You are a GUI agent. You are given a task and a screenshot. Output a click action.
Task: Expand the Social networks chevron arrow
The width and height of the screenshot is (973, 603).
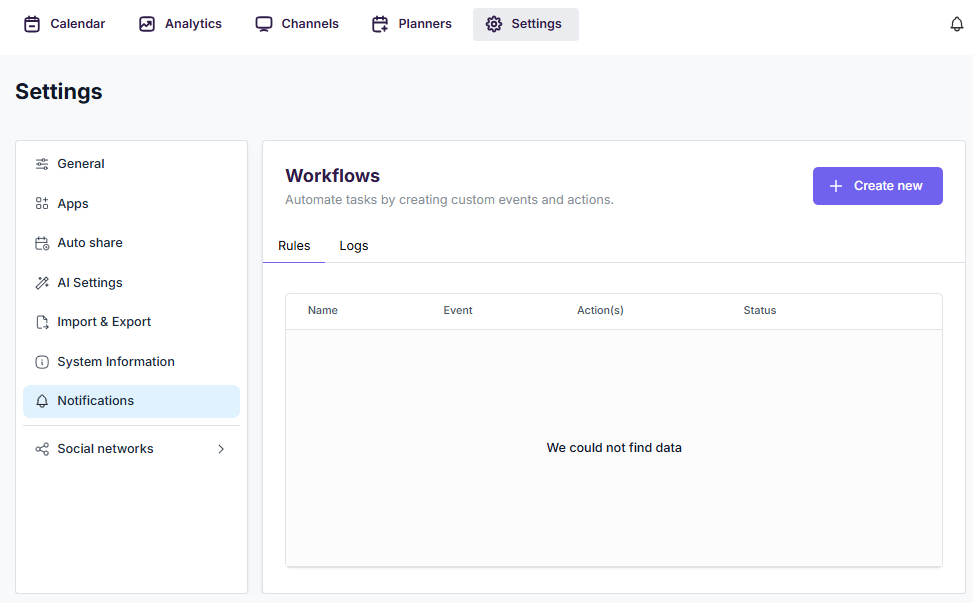[221, 449]
